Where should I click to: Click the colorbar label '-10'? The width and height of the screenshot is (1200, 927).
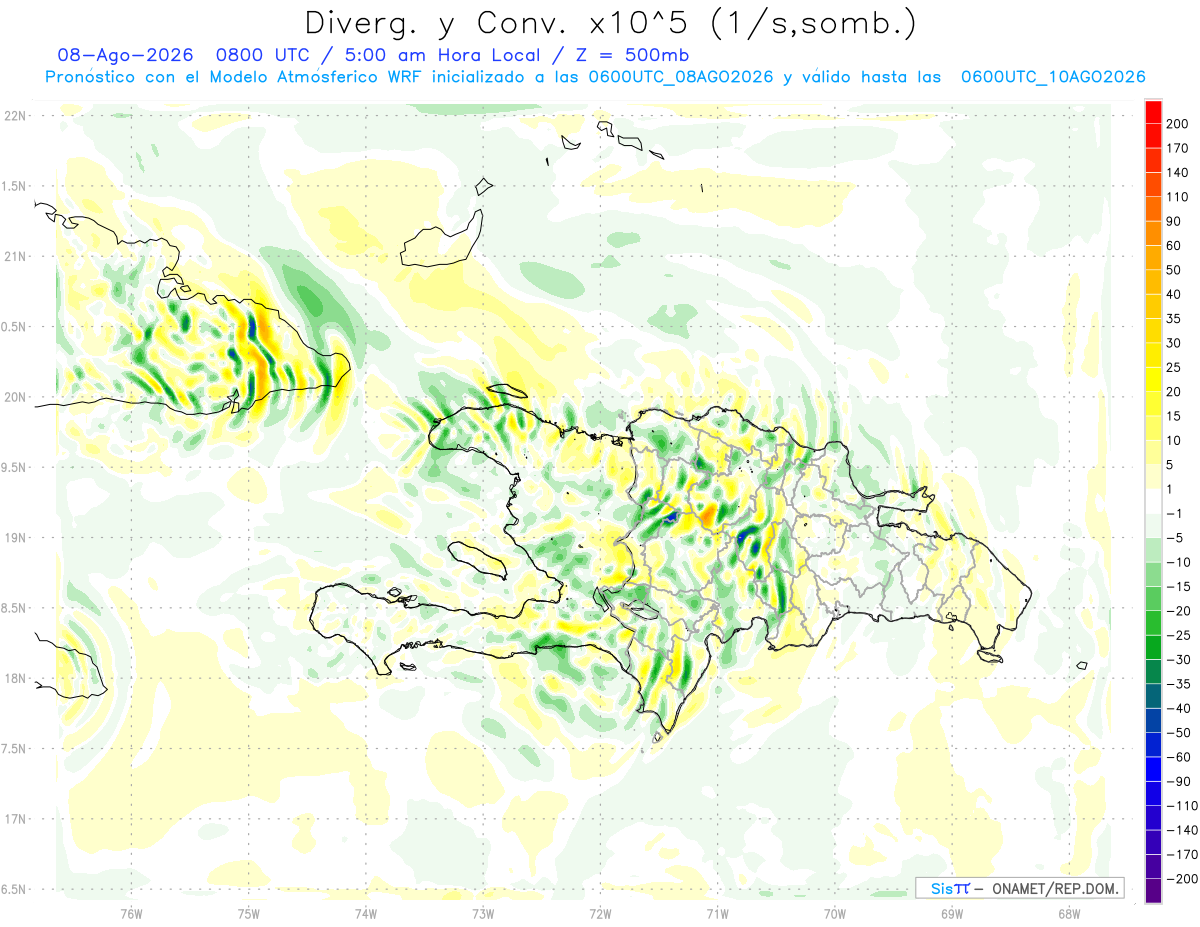click(1178, 562)
